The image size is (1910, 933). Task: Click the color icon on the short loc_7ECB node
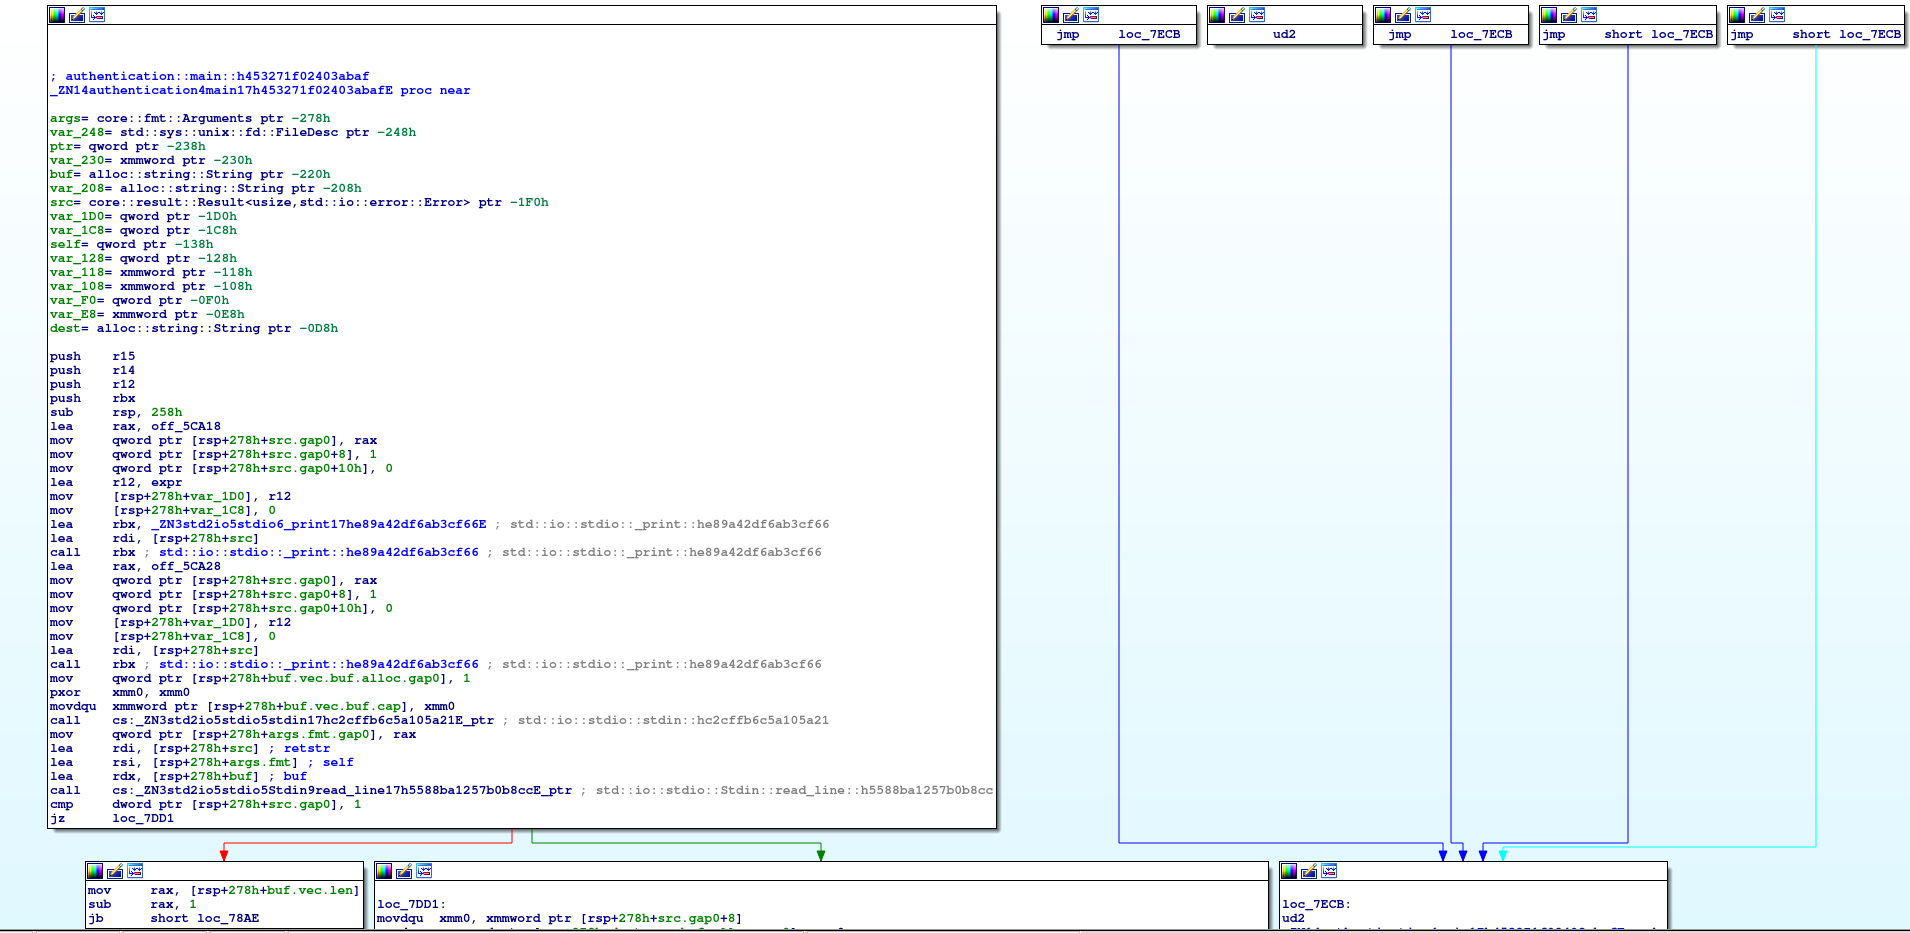pyautogui.click(x=1548, y=15)
